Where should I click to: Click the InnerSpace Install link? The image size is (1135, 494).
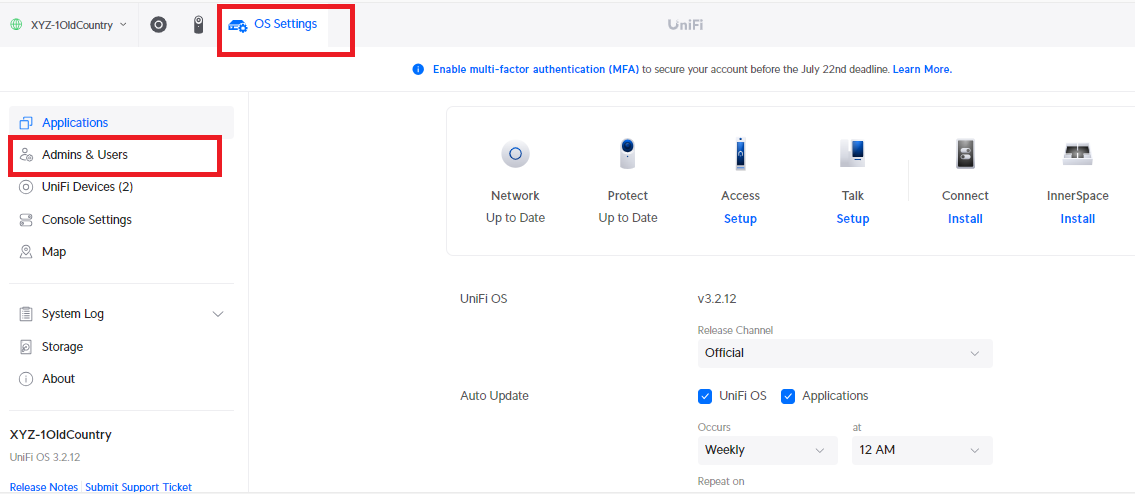point(1077,219)
